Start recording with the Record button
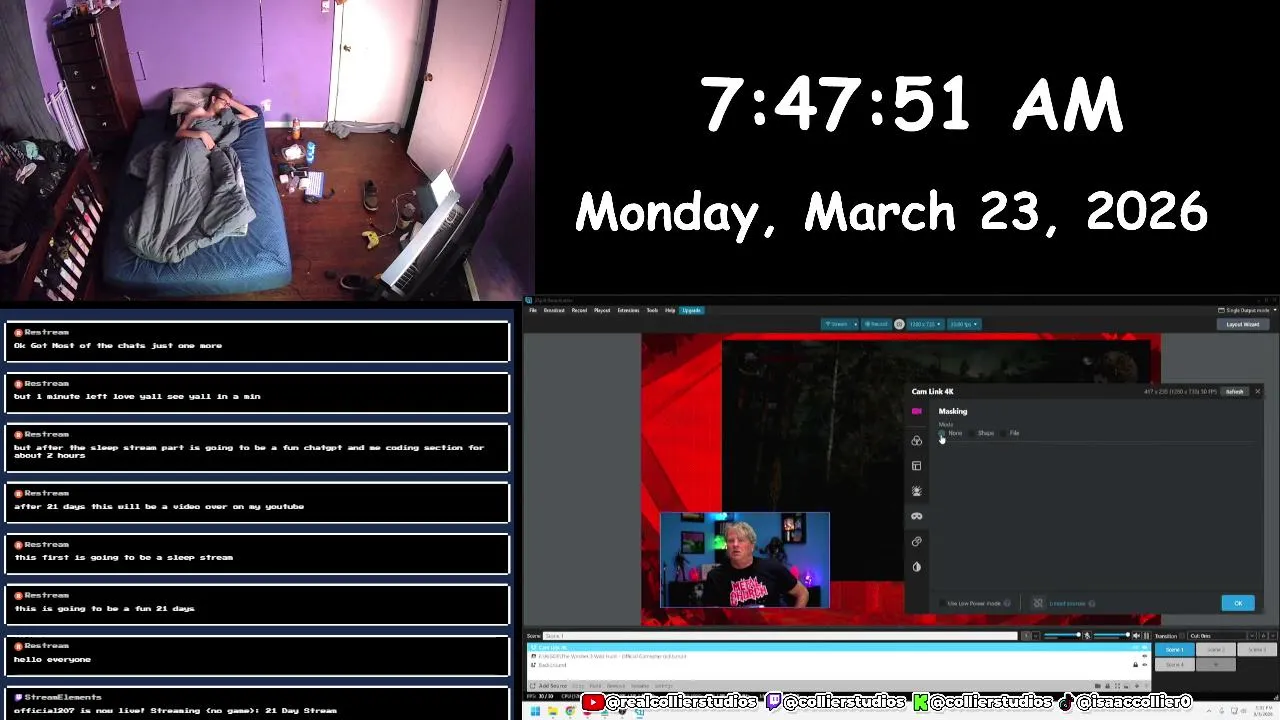Viewport: 1280px width, 720px height. tap(876, 324)
